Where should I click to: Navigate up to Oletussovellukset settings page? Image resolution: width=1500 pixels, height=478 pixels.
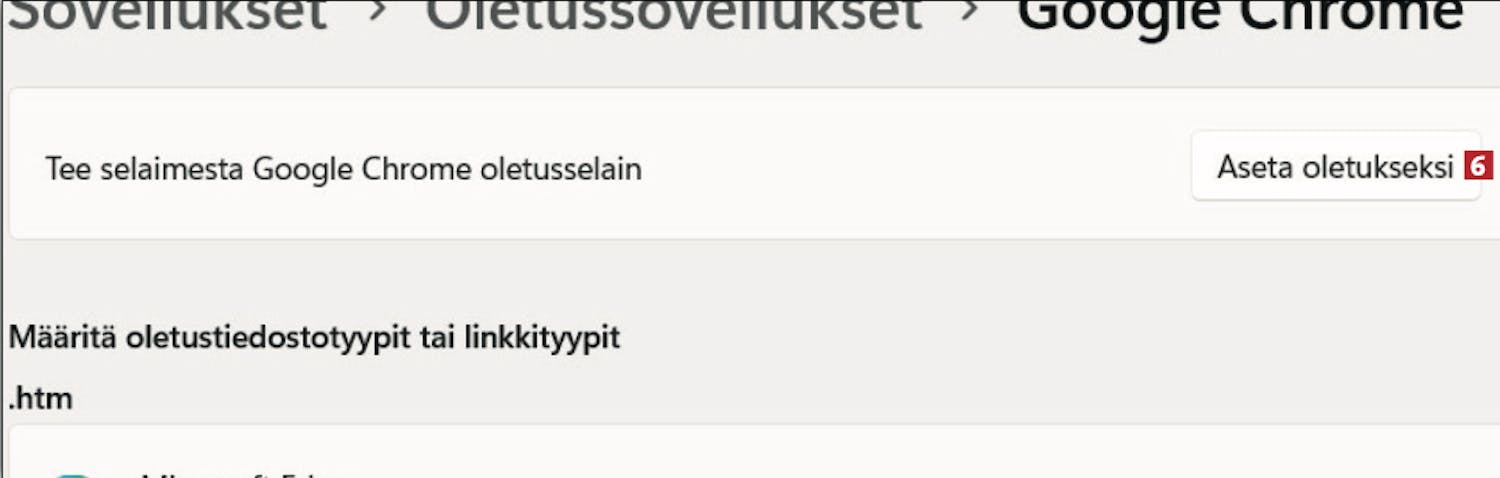(x=673, y=14)
